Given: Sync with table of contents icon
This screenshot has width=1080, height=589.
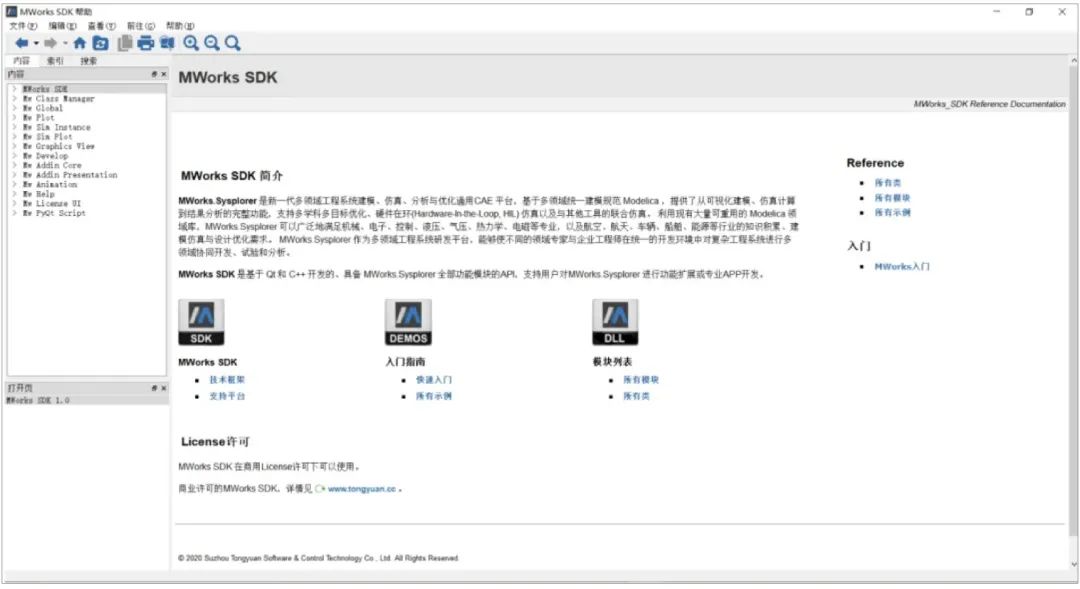Looking at the screenshot, I should point(101,43).
